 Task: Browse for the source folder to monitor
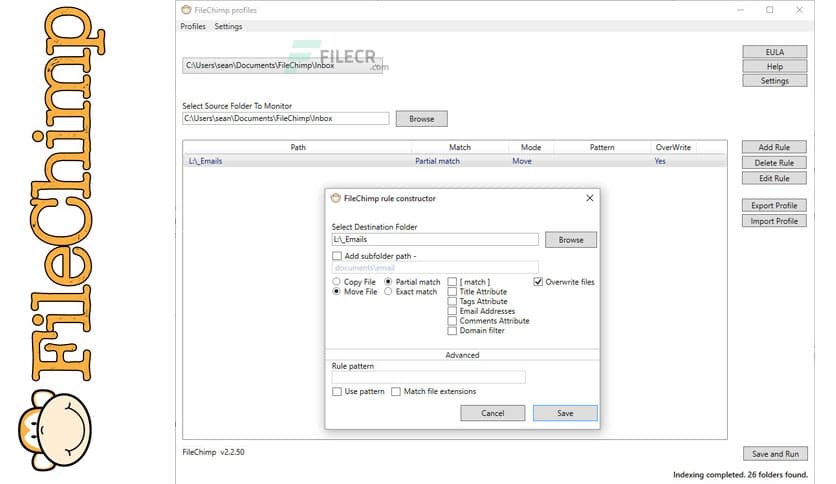point(422,119)
